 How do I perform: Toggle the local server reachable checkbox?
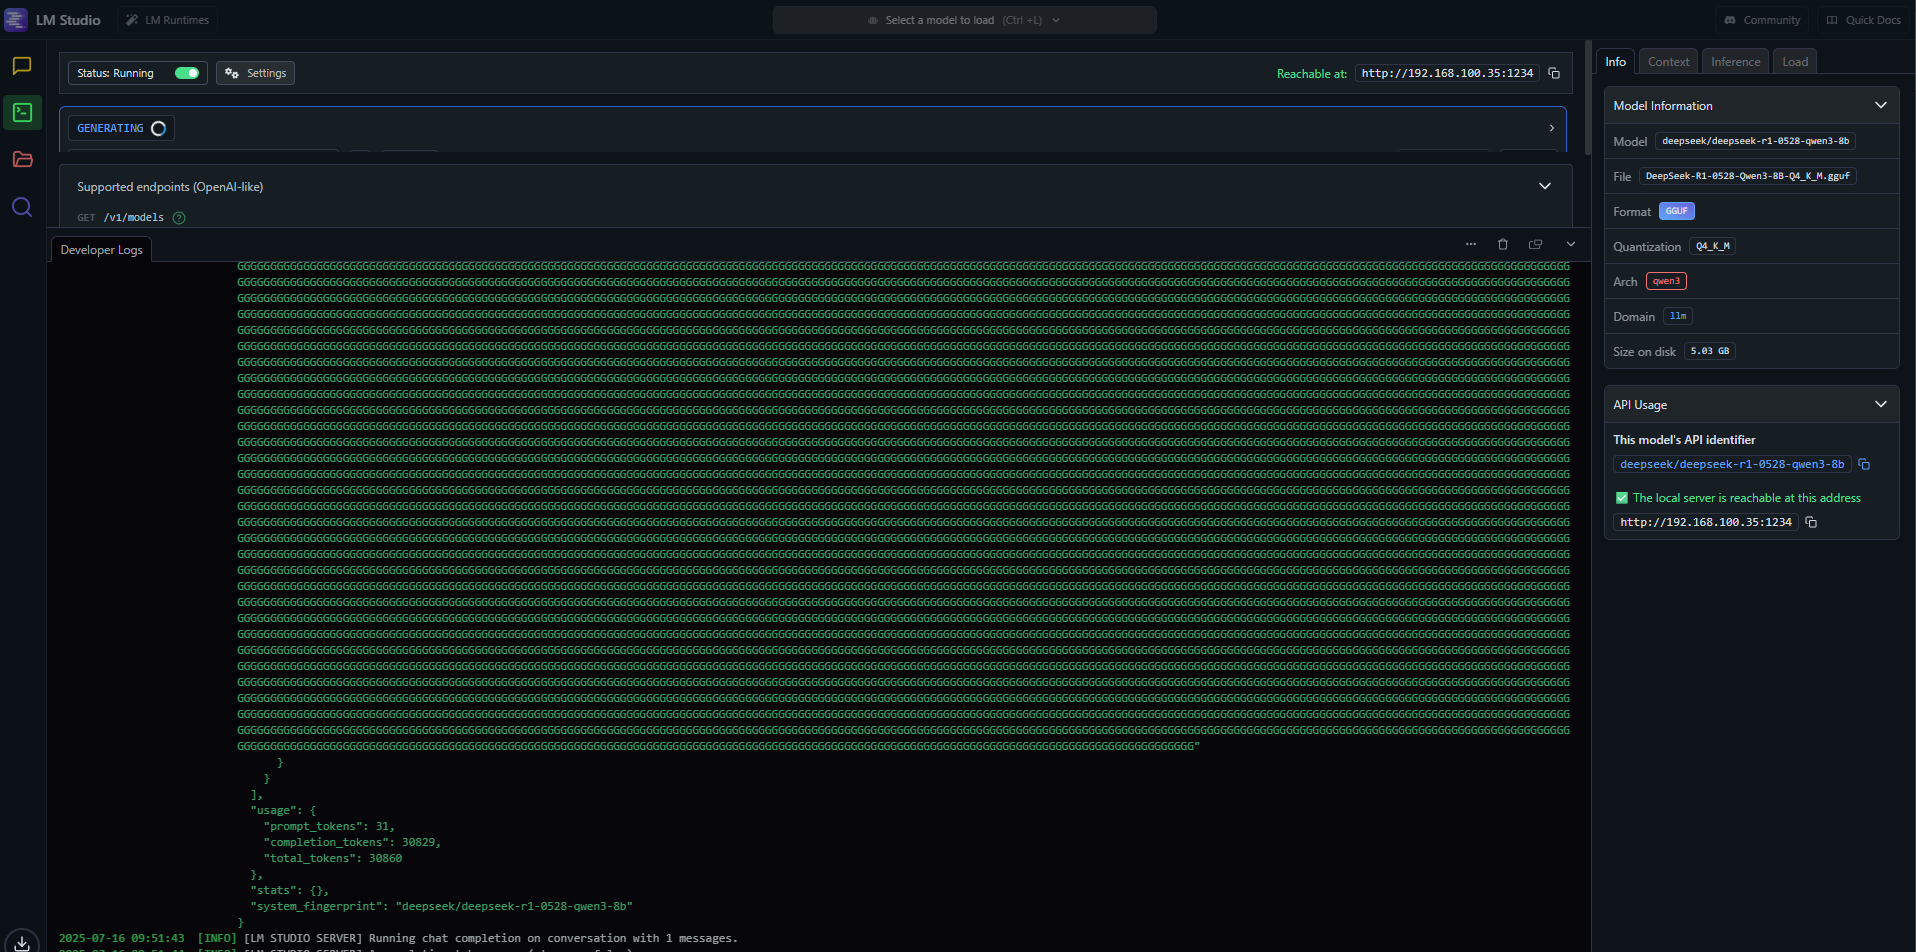pyautogui.click(x=1622, y=497)
